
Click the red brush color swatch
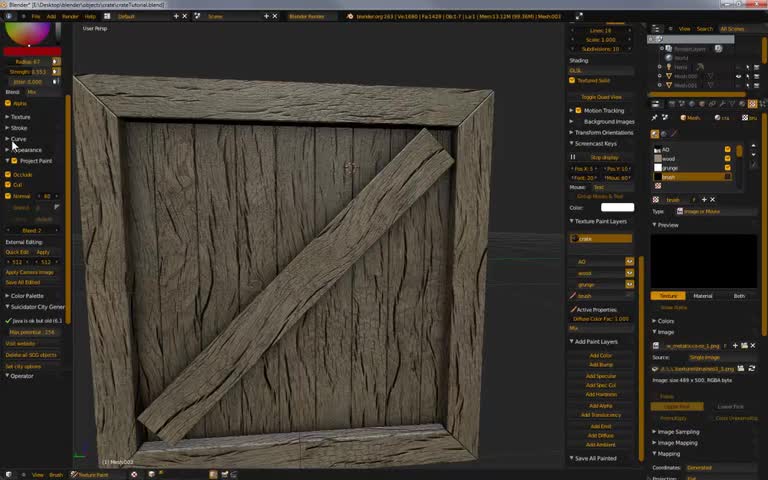point(32,51)
